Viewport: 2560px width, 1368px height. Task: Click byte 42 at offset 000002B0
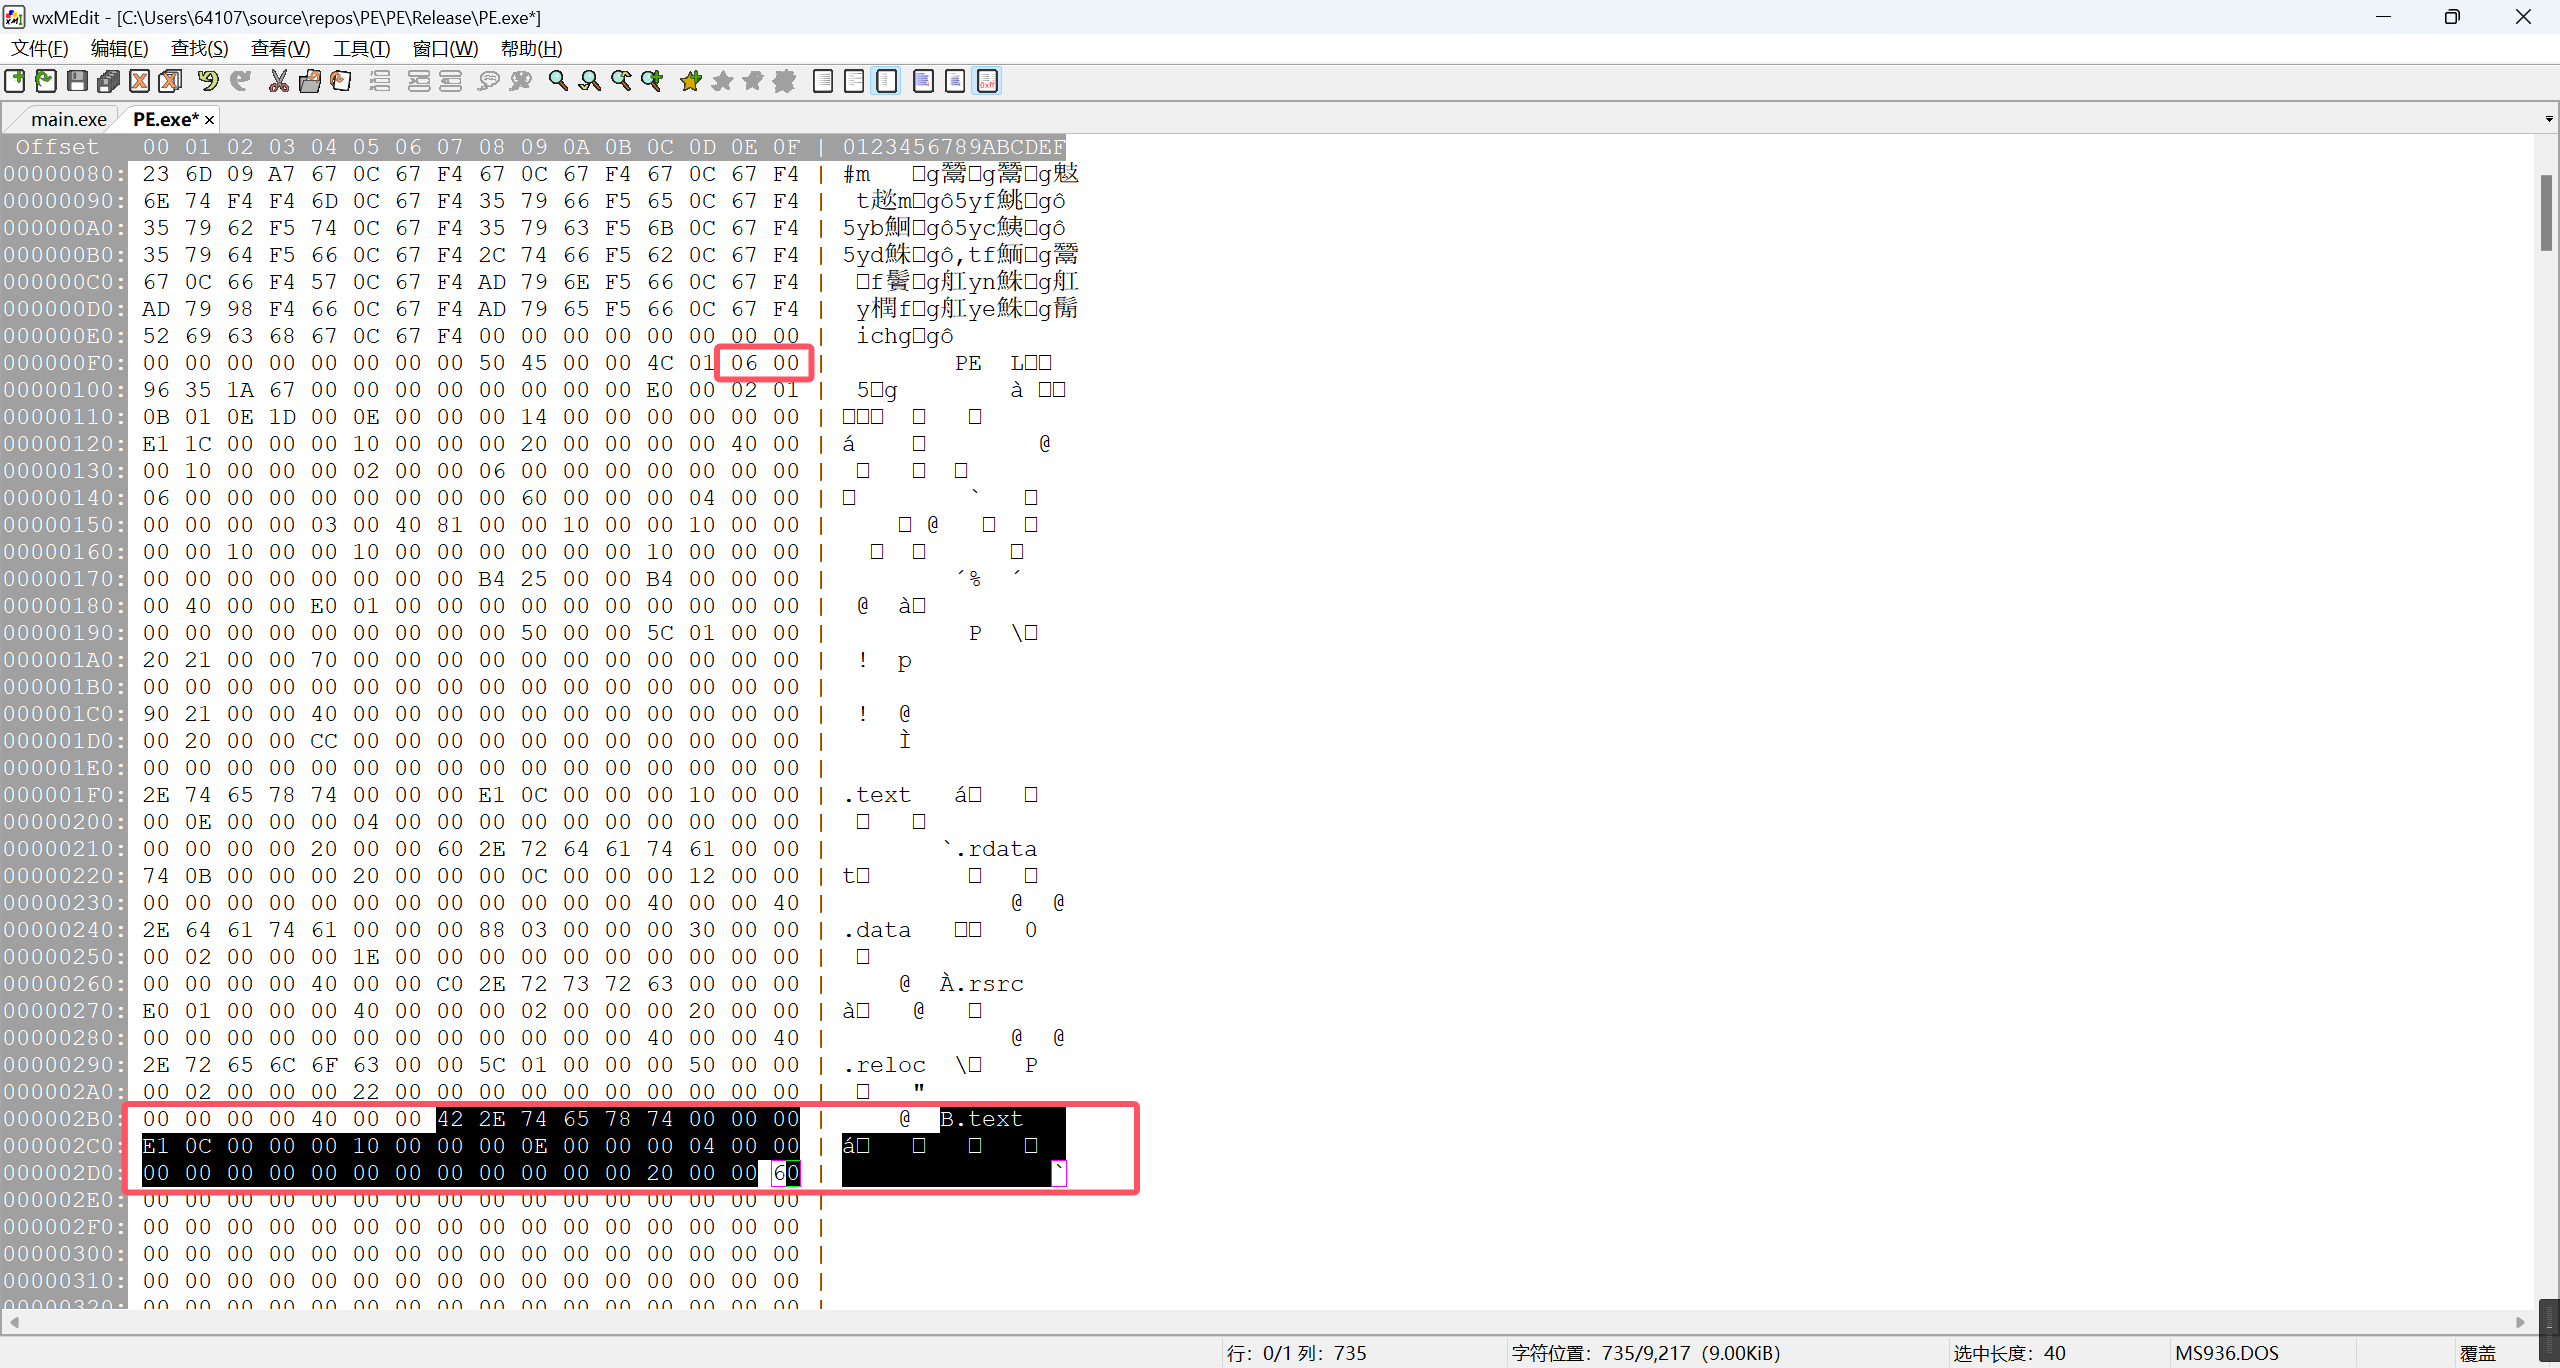click(x=450, y=1119)
